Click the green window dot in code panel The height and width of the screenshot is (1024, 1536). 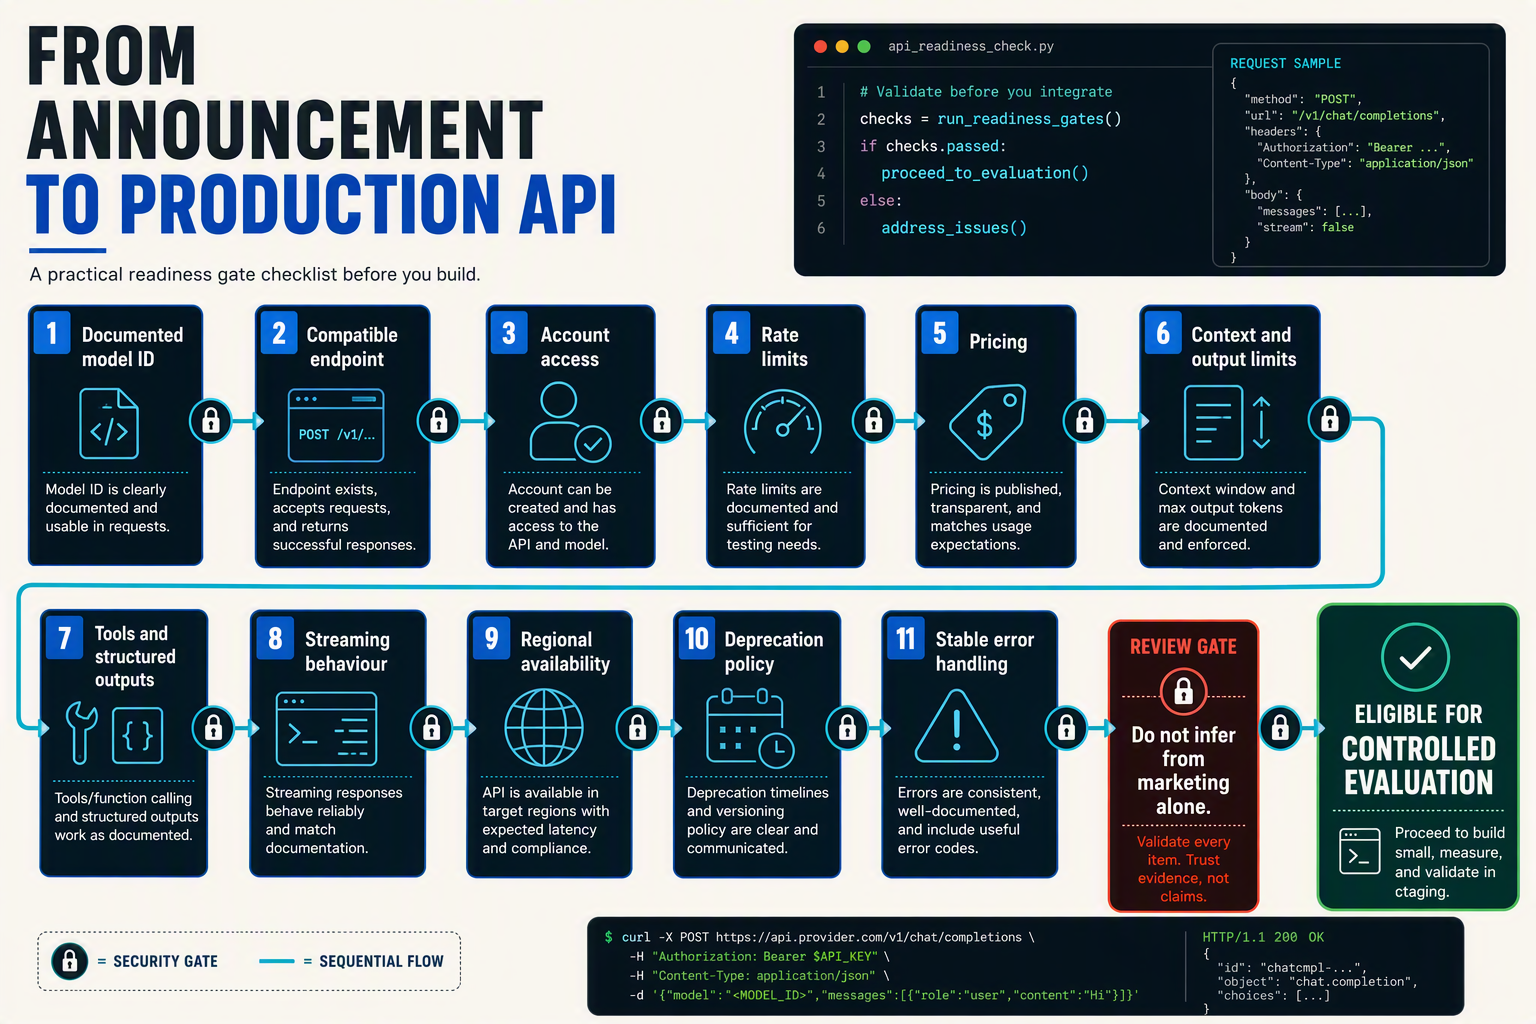[864, 47]
